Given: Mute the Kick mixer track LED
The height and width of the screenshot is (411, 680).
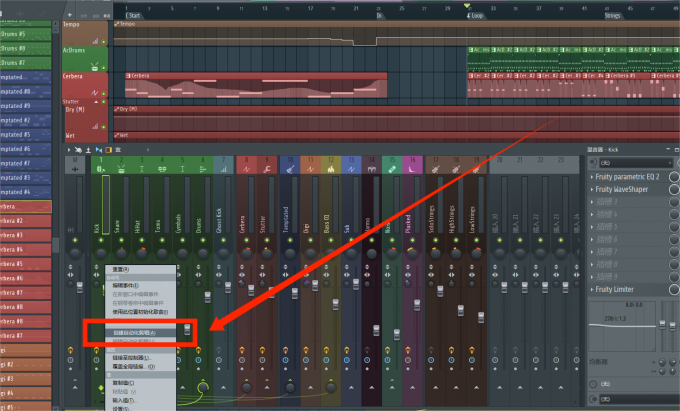Looking at the screenshot, I should (x=101, y=240).
